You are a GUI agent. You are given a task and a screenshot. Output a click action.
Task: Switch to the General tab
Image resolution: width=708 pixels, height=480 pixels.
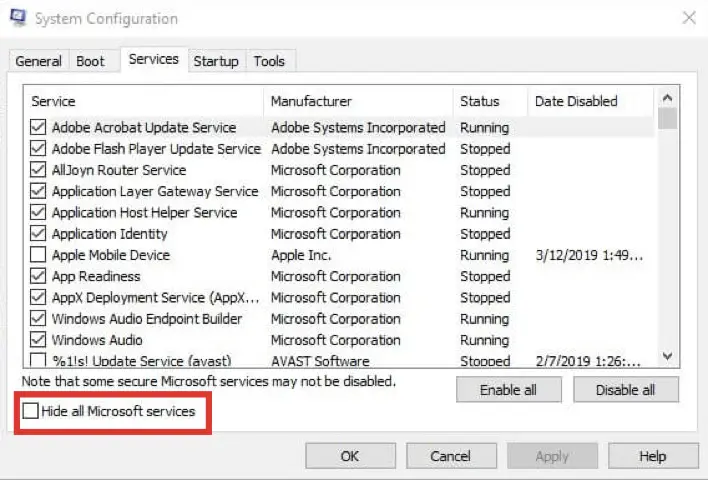point(38,61)
